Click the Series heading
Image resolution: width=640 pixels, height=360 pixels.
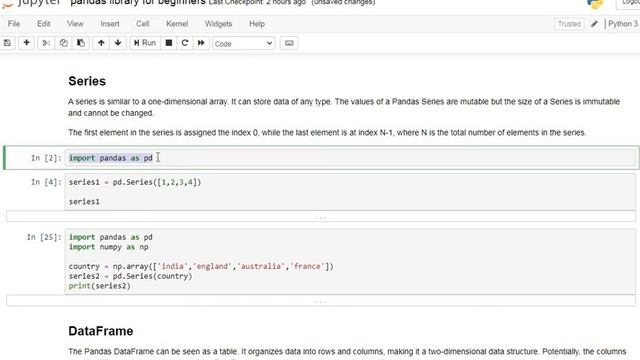[x=87, y=81]
